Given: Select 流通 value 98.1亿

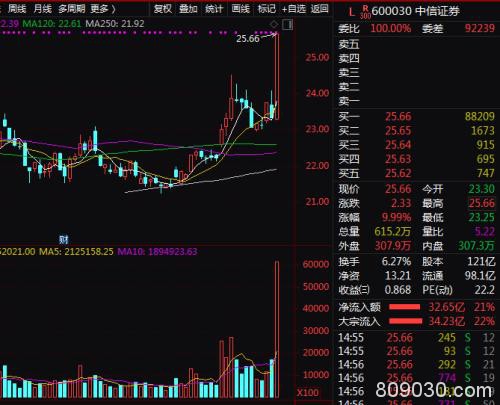Looking at the screenshot, I should click(480, 276).
